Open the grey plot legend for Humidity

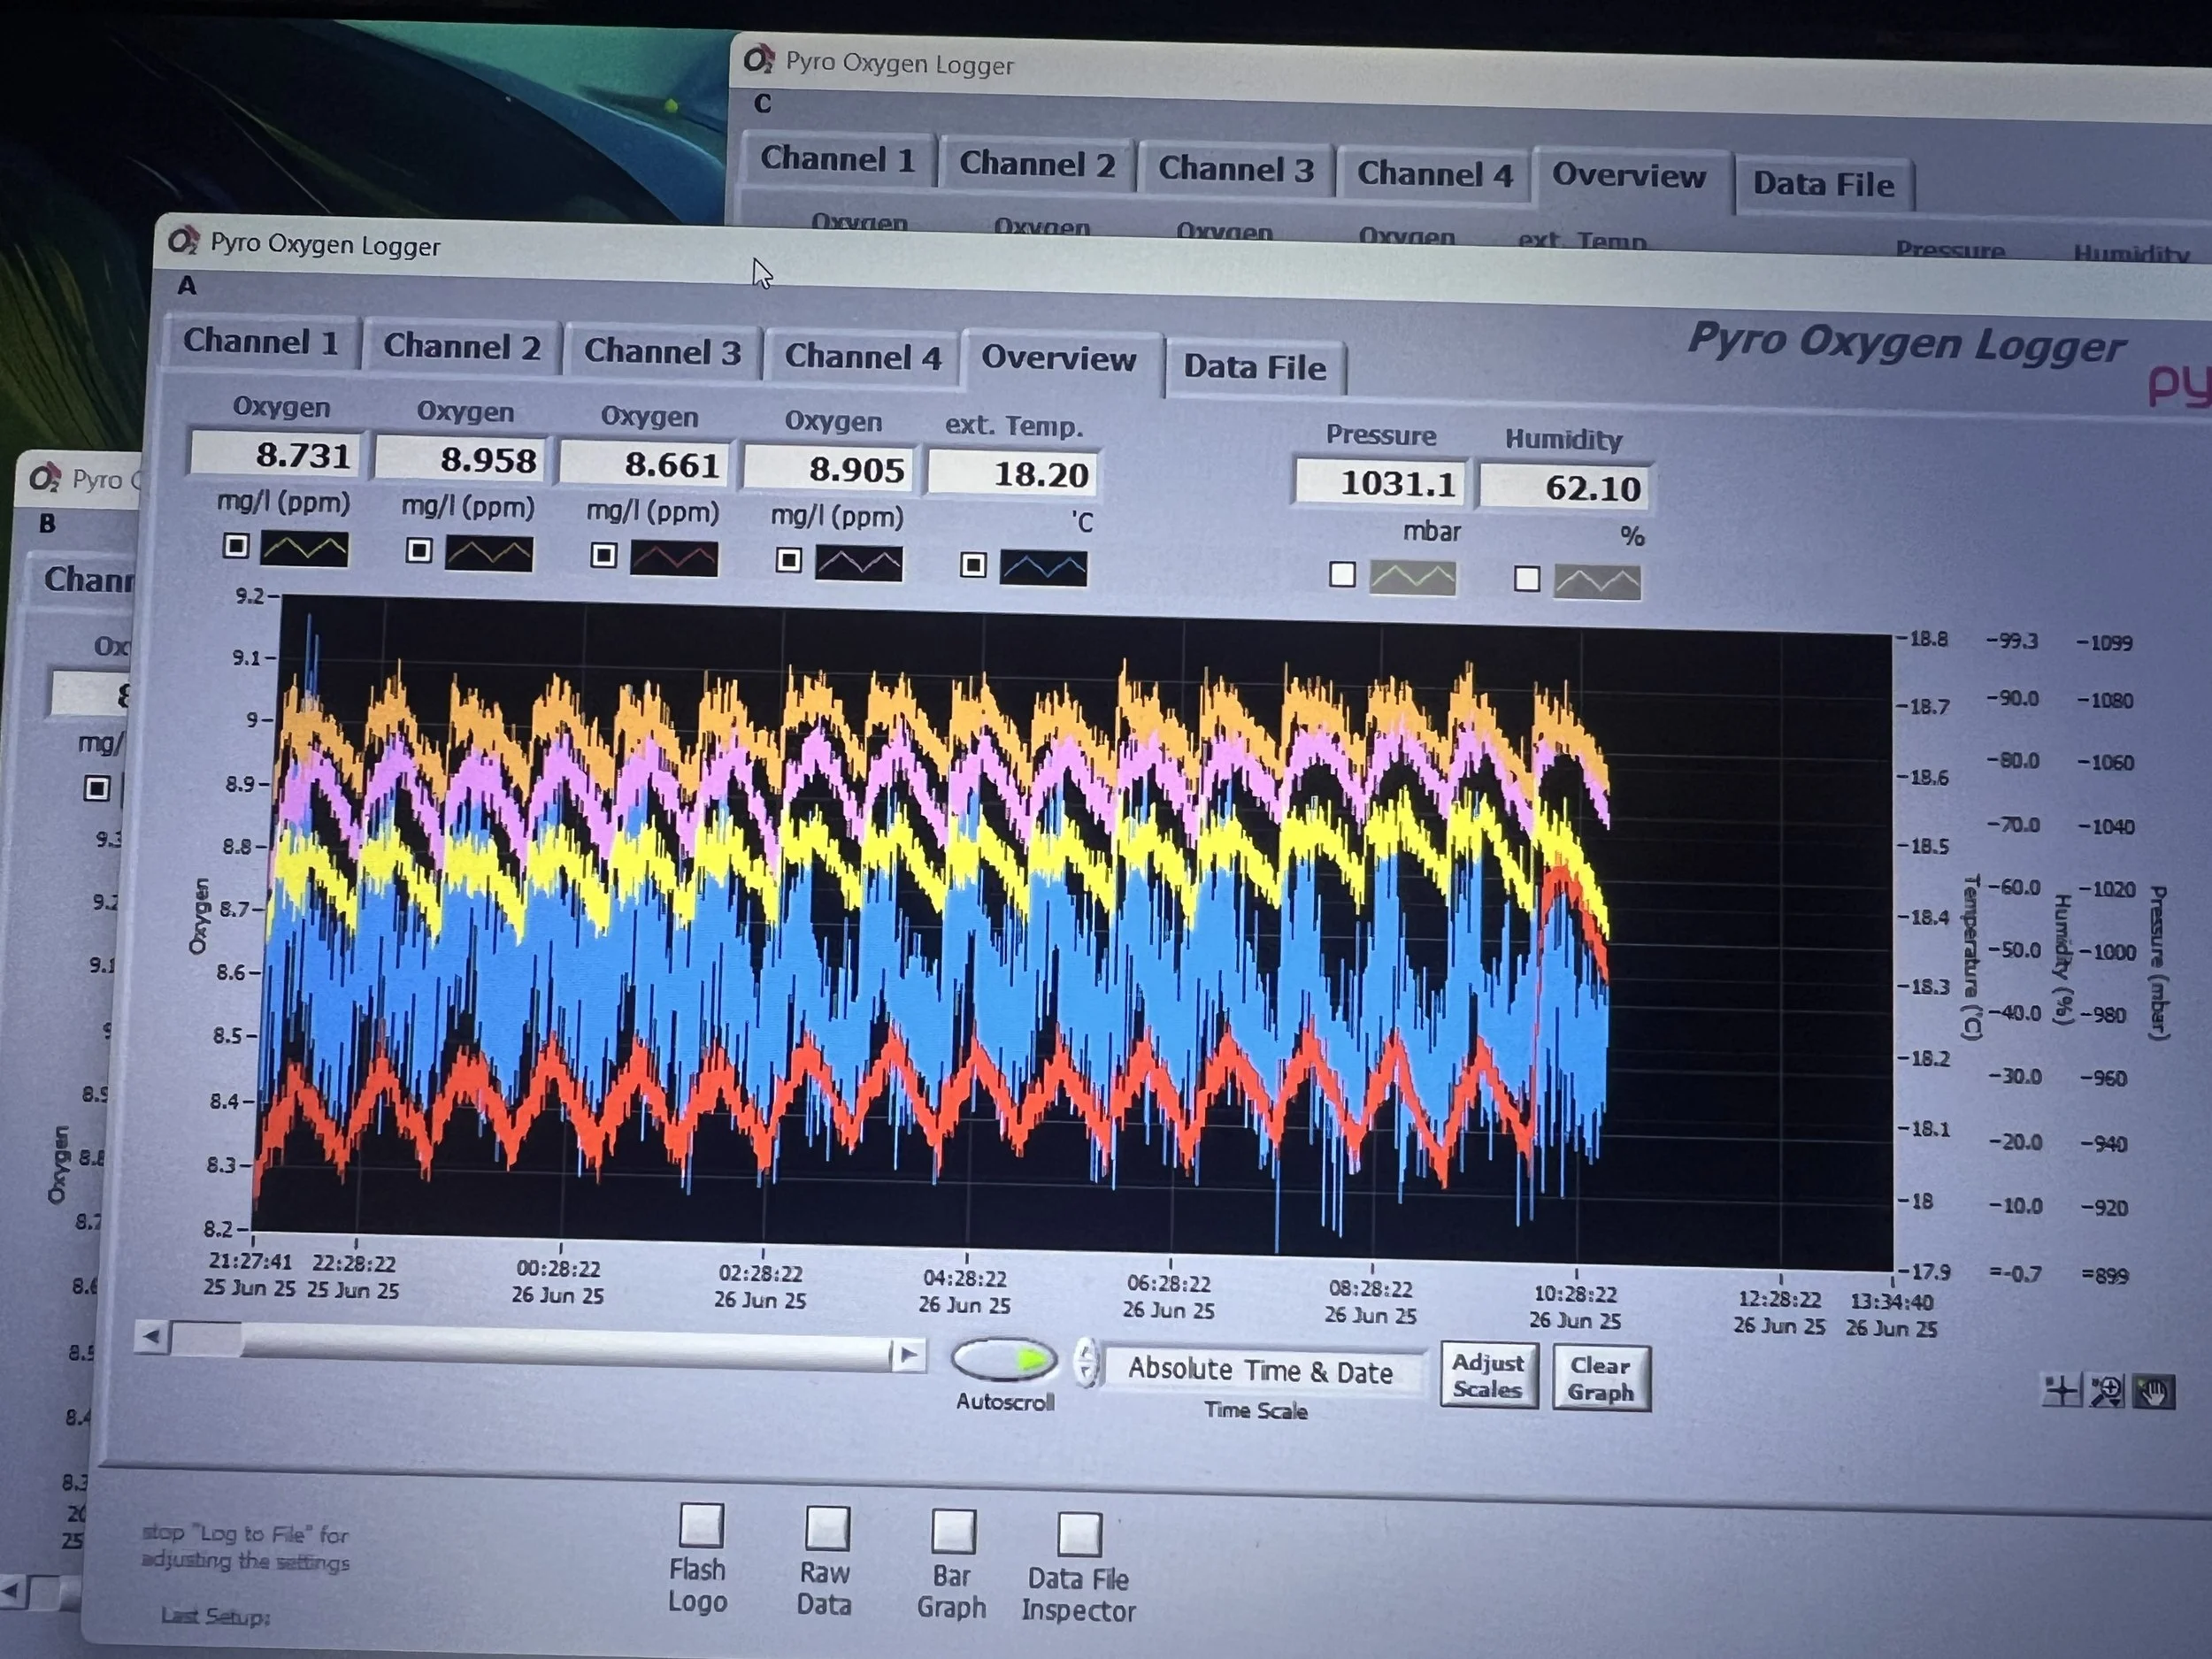coord(1597,582)
